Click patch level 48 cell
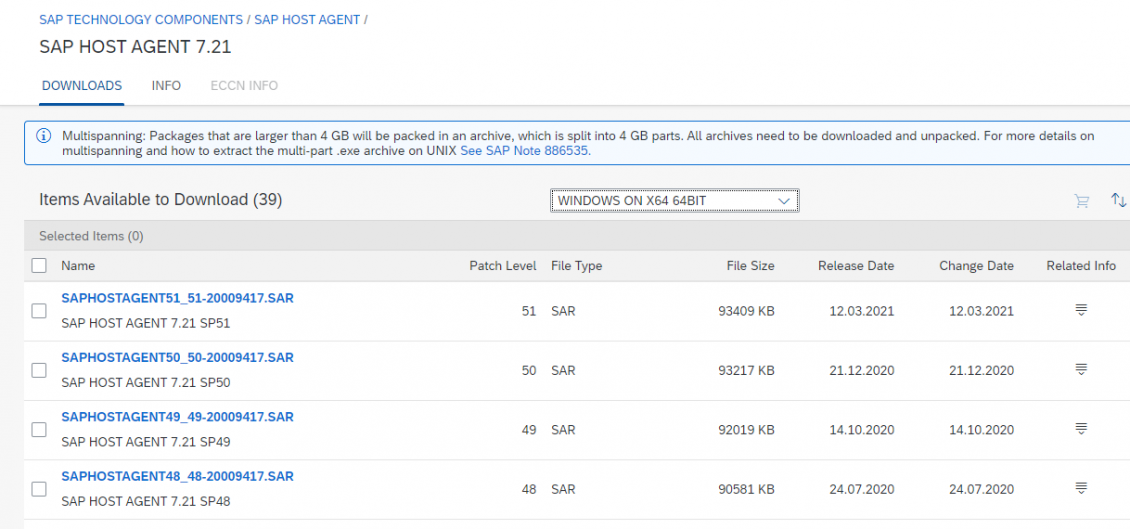Viewport: 1130px width, 529px height. click(529, 489)
